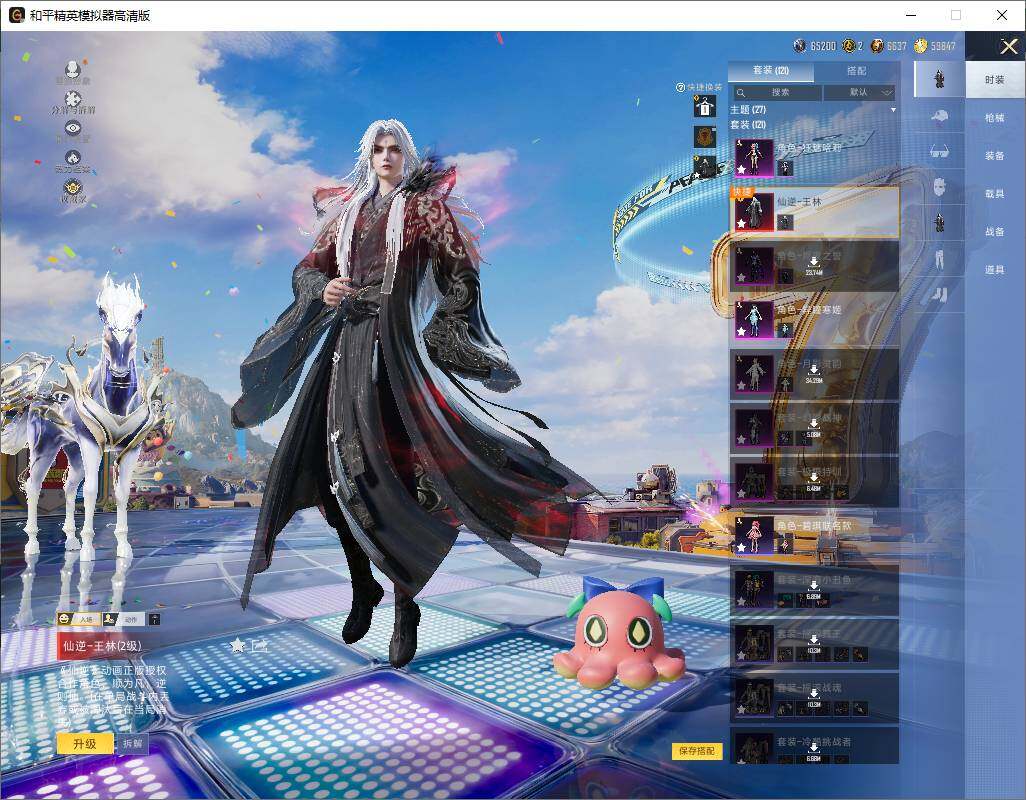1026x800 pixels.
Task: Click the third quick-outfit character thumbnail
Action: click(x=705, y=166)
